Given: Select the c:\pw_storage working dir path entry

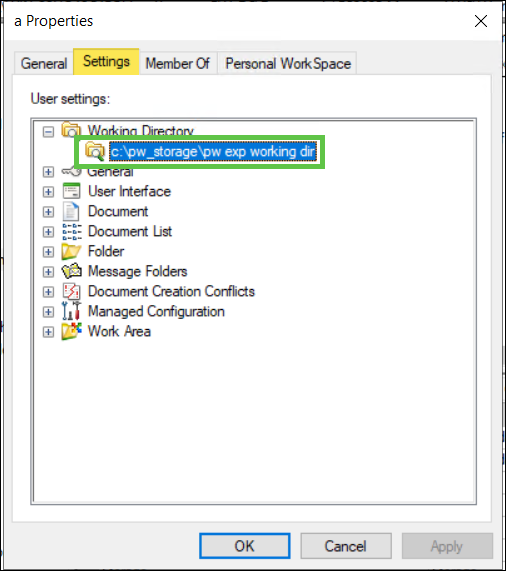Looking at the screenshot, I should pos(213,151).
